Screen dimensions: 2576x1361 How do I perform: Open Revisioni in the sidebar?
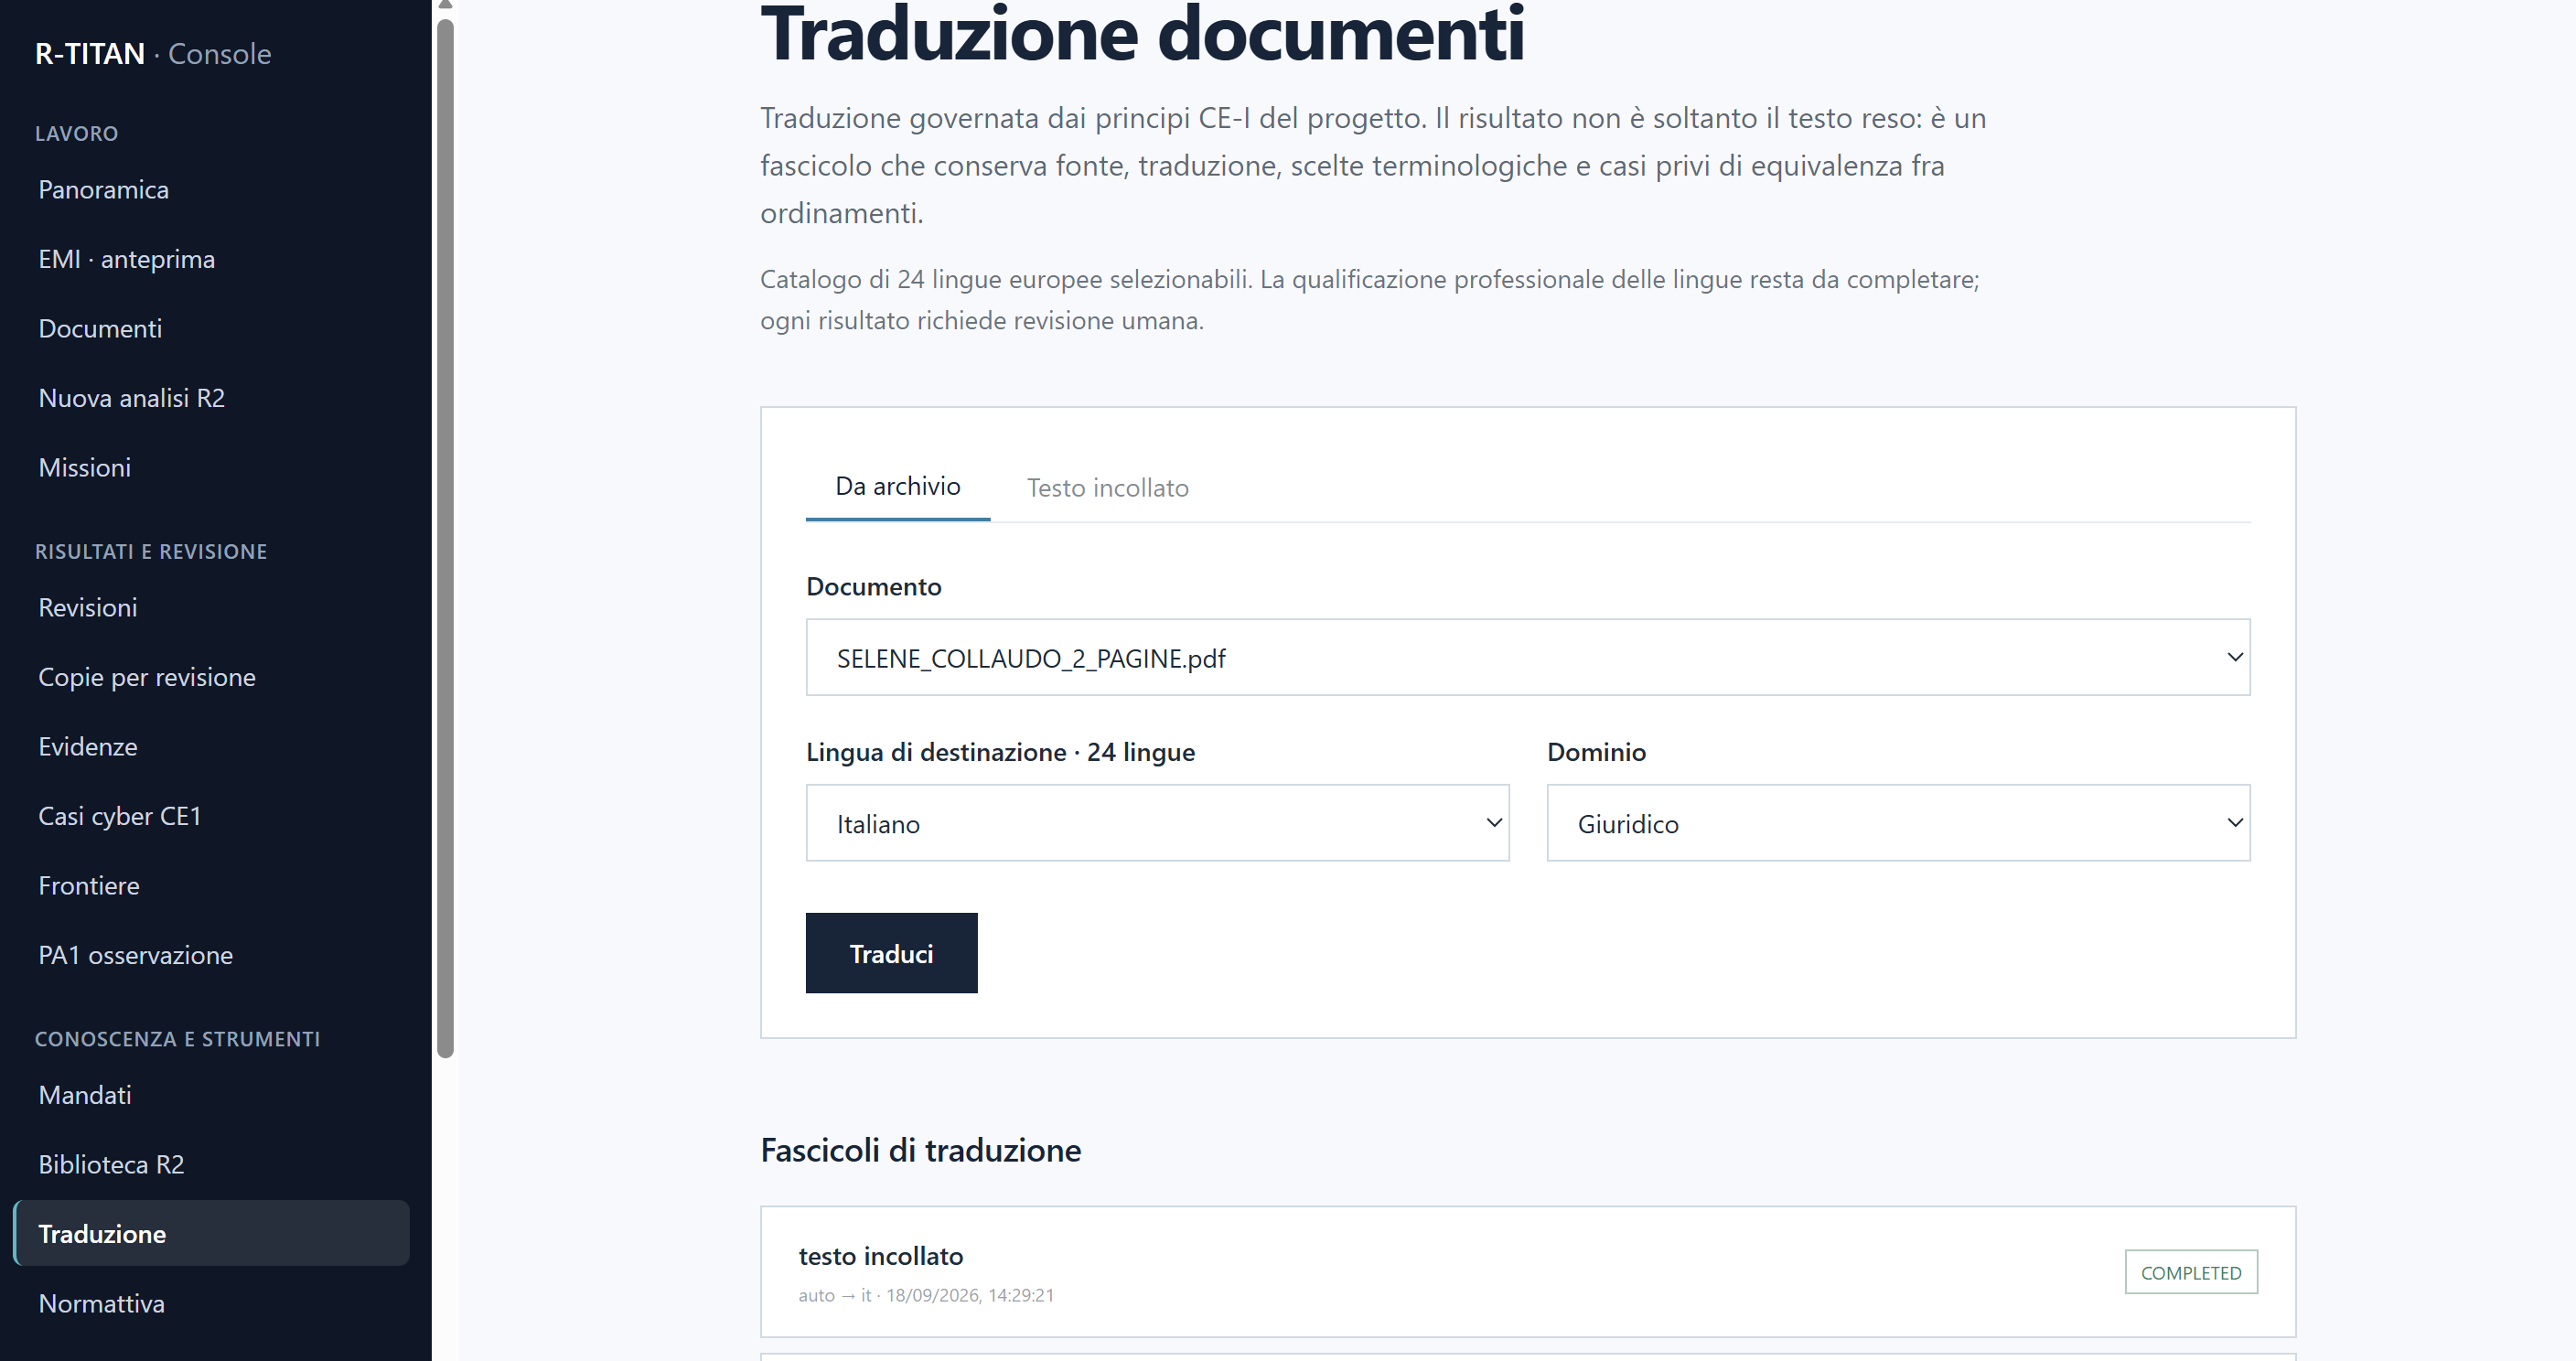pos(211,608)
